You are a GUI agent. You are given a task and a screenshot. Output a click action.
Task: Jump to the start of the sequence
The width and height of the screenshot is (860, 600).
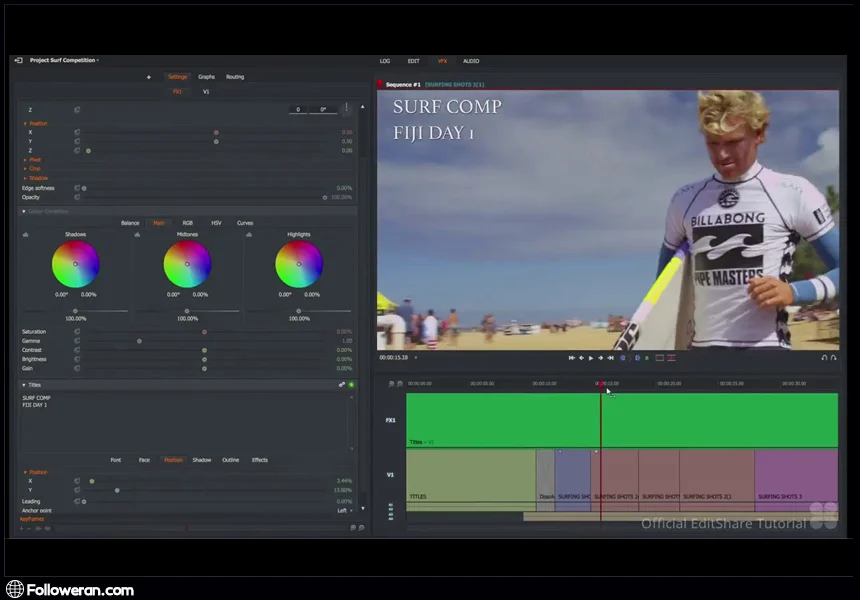572,358
